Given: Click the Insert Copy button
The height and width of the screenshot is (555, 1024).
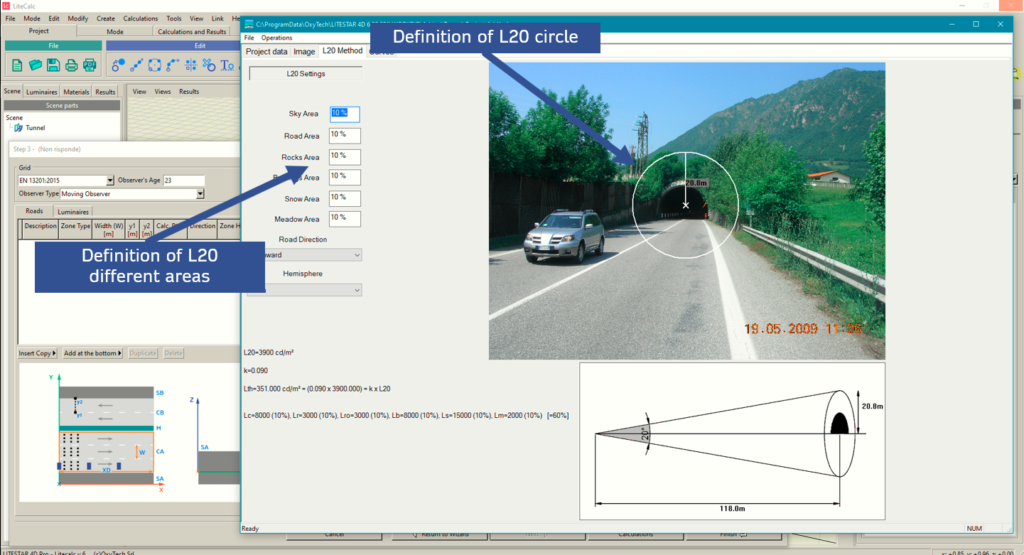Looking at the screenshot, I should click(38, 353).
